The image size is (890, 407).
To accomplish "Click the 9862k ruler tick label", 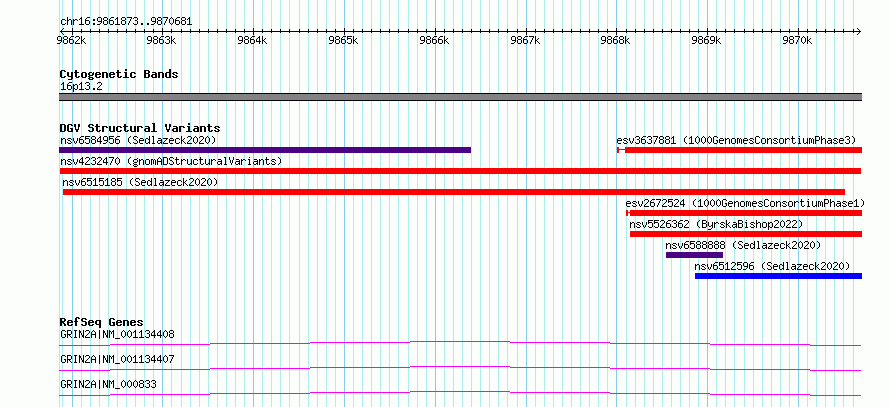I will pos(72,40).
